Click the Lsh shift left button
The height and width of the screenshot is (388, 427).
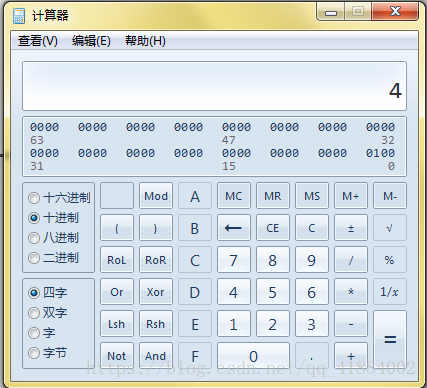(117, 324)
